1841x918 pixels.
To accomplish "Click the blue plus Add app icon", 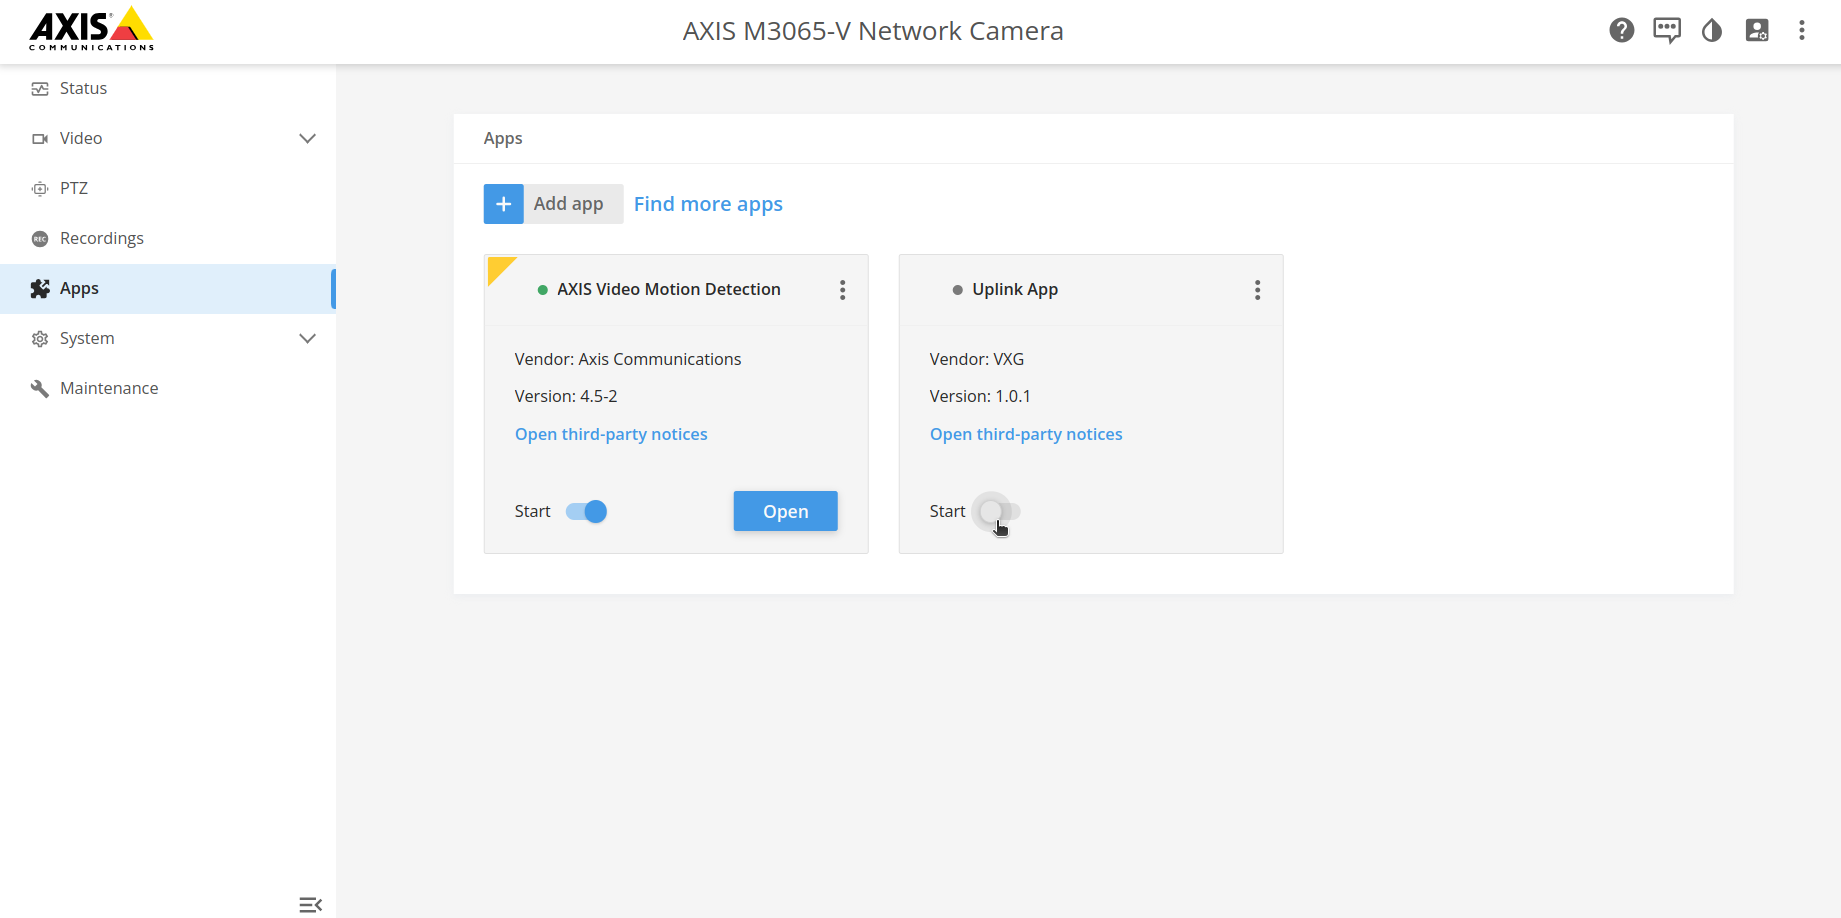I will click(504, 204).
